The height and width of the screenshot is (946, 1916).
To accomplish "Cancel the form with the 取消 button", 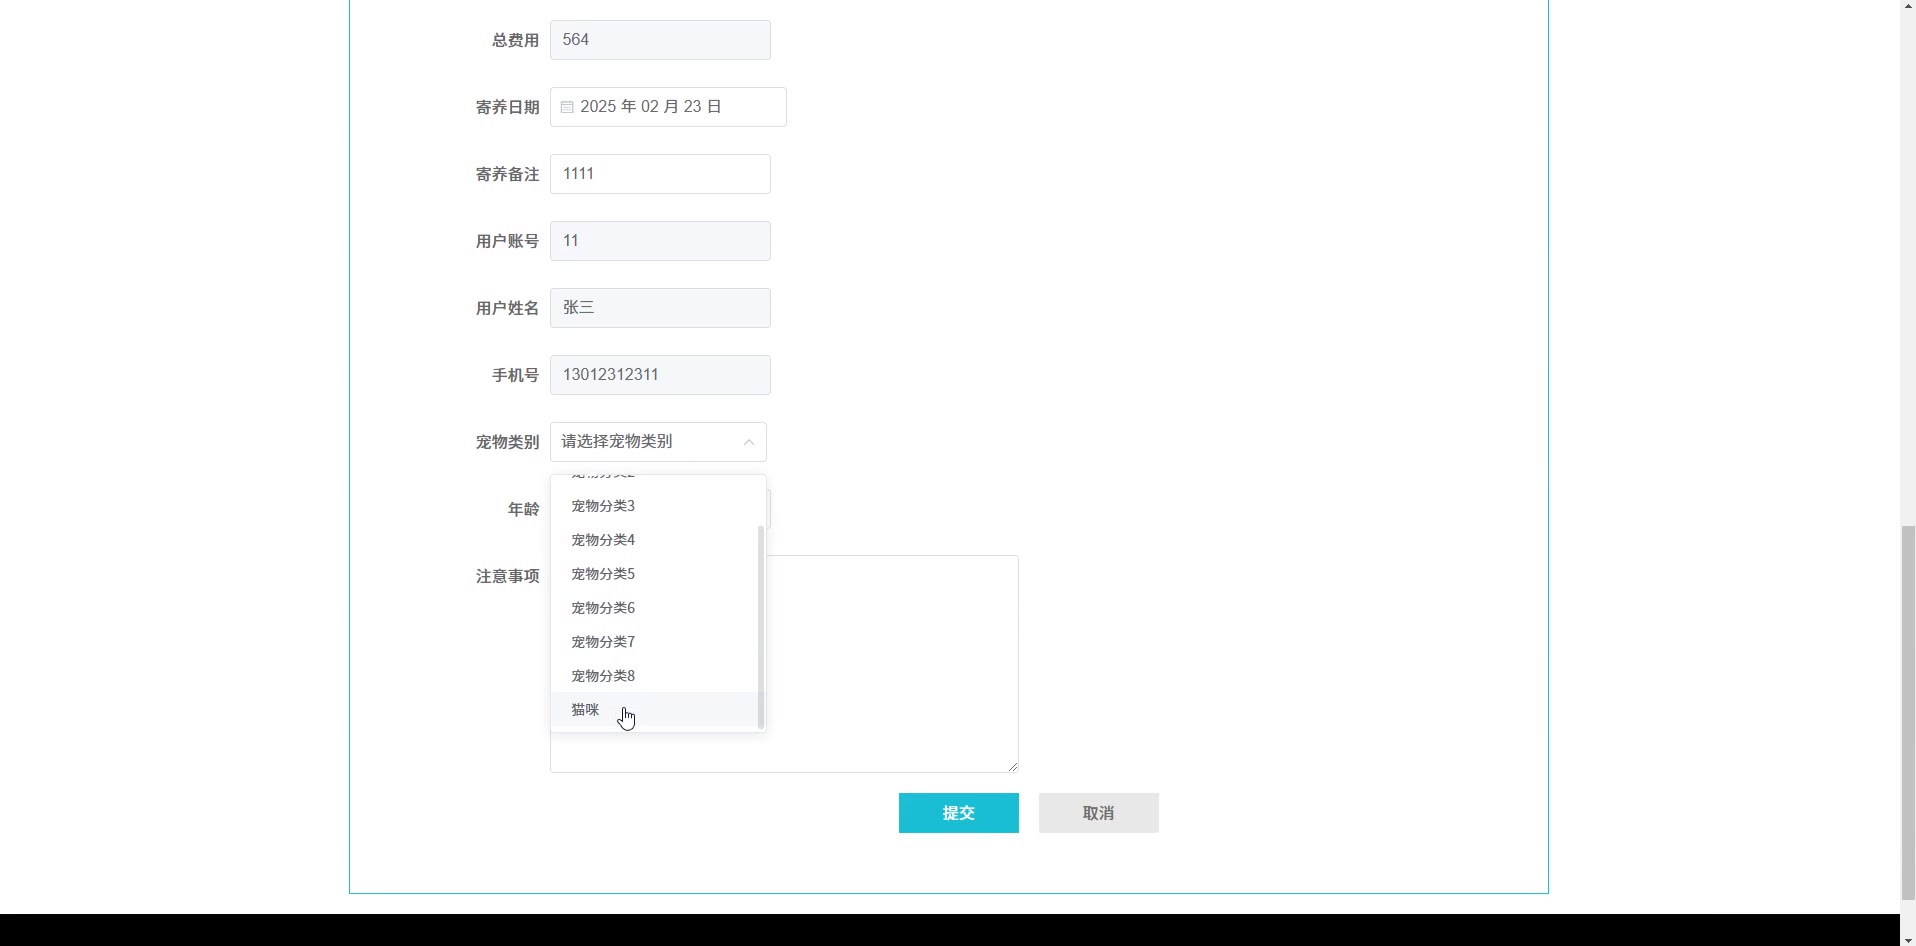I will 1099,813.
